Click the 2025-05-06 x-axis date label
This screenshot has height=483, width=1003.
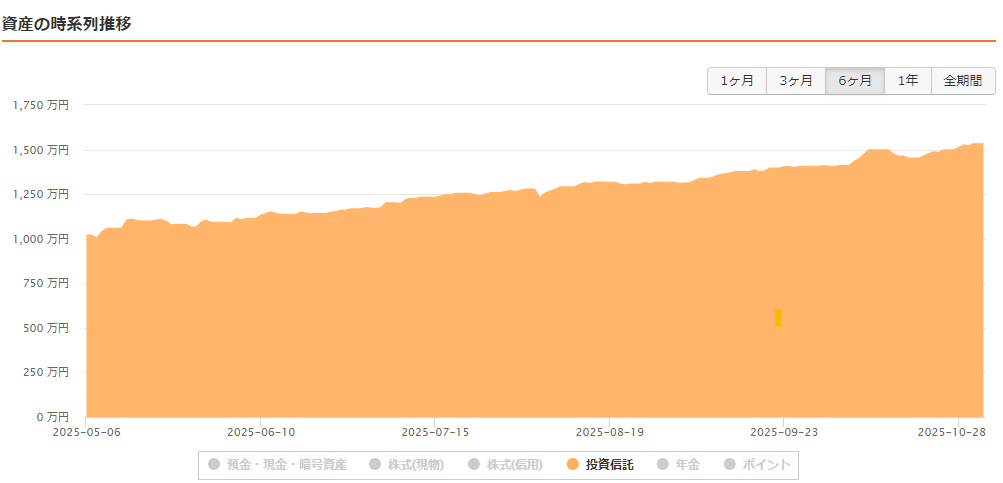pyautogui.click(x=86, y=432)
